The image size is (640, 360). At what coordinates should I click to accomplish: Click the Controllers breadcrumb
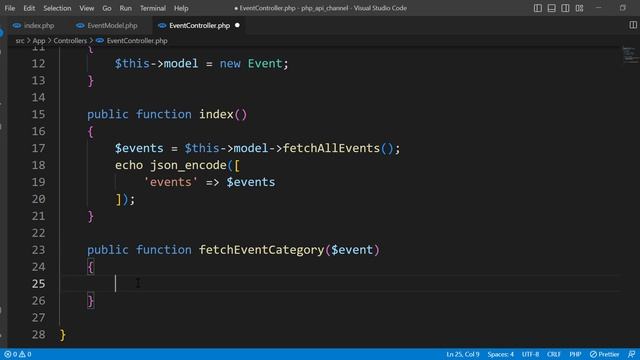[70, 41]
